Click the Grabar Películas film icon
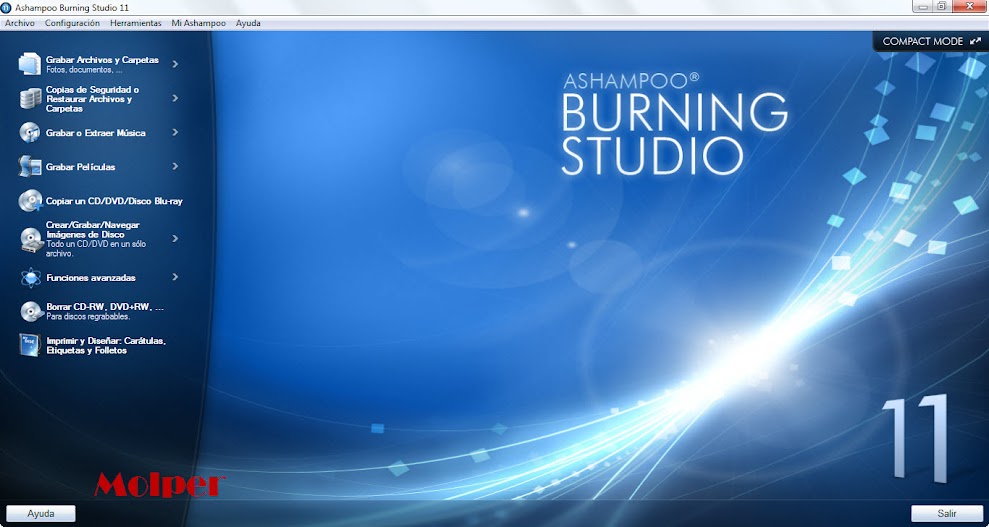The height and width of the screenshot is (527, 989). click(x=30, y=166)
